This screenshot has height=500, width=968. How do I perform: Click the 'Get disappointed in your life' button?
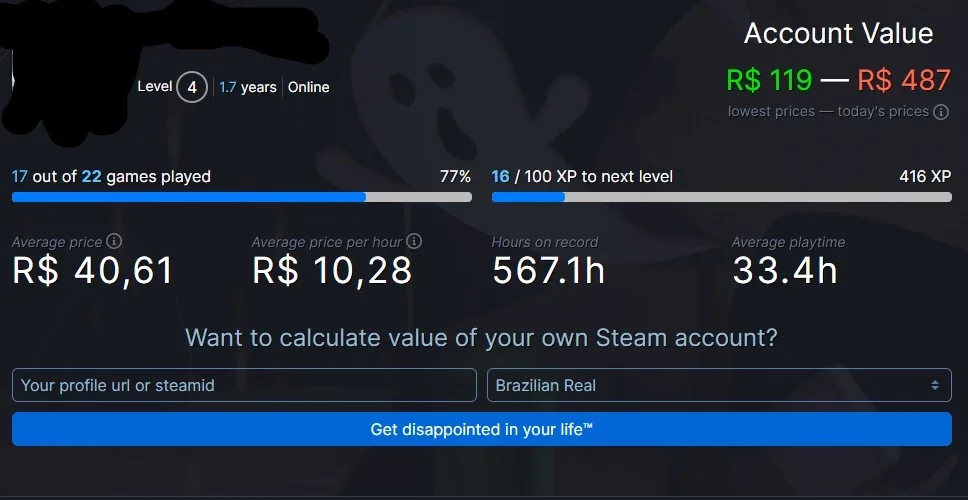[x=482, y=429]
